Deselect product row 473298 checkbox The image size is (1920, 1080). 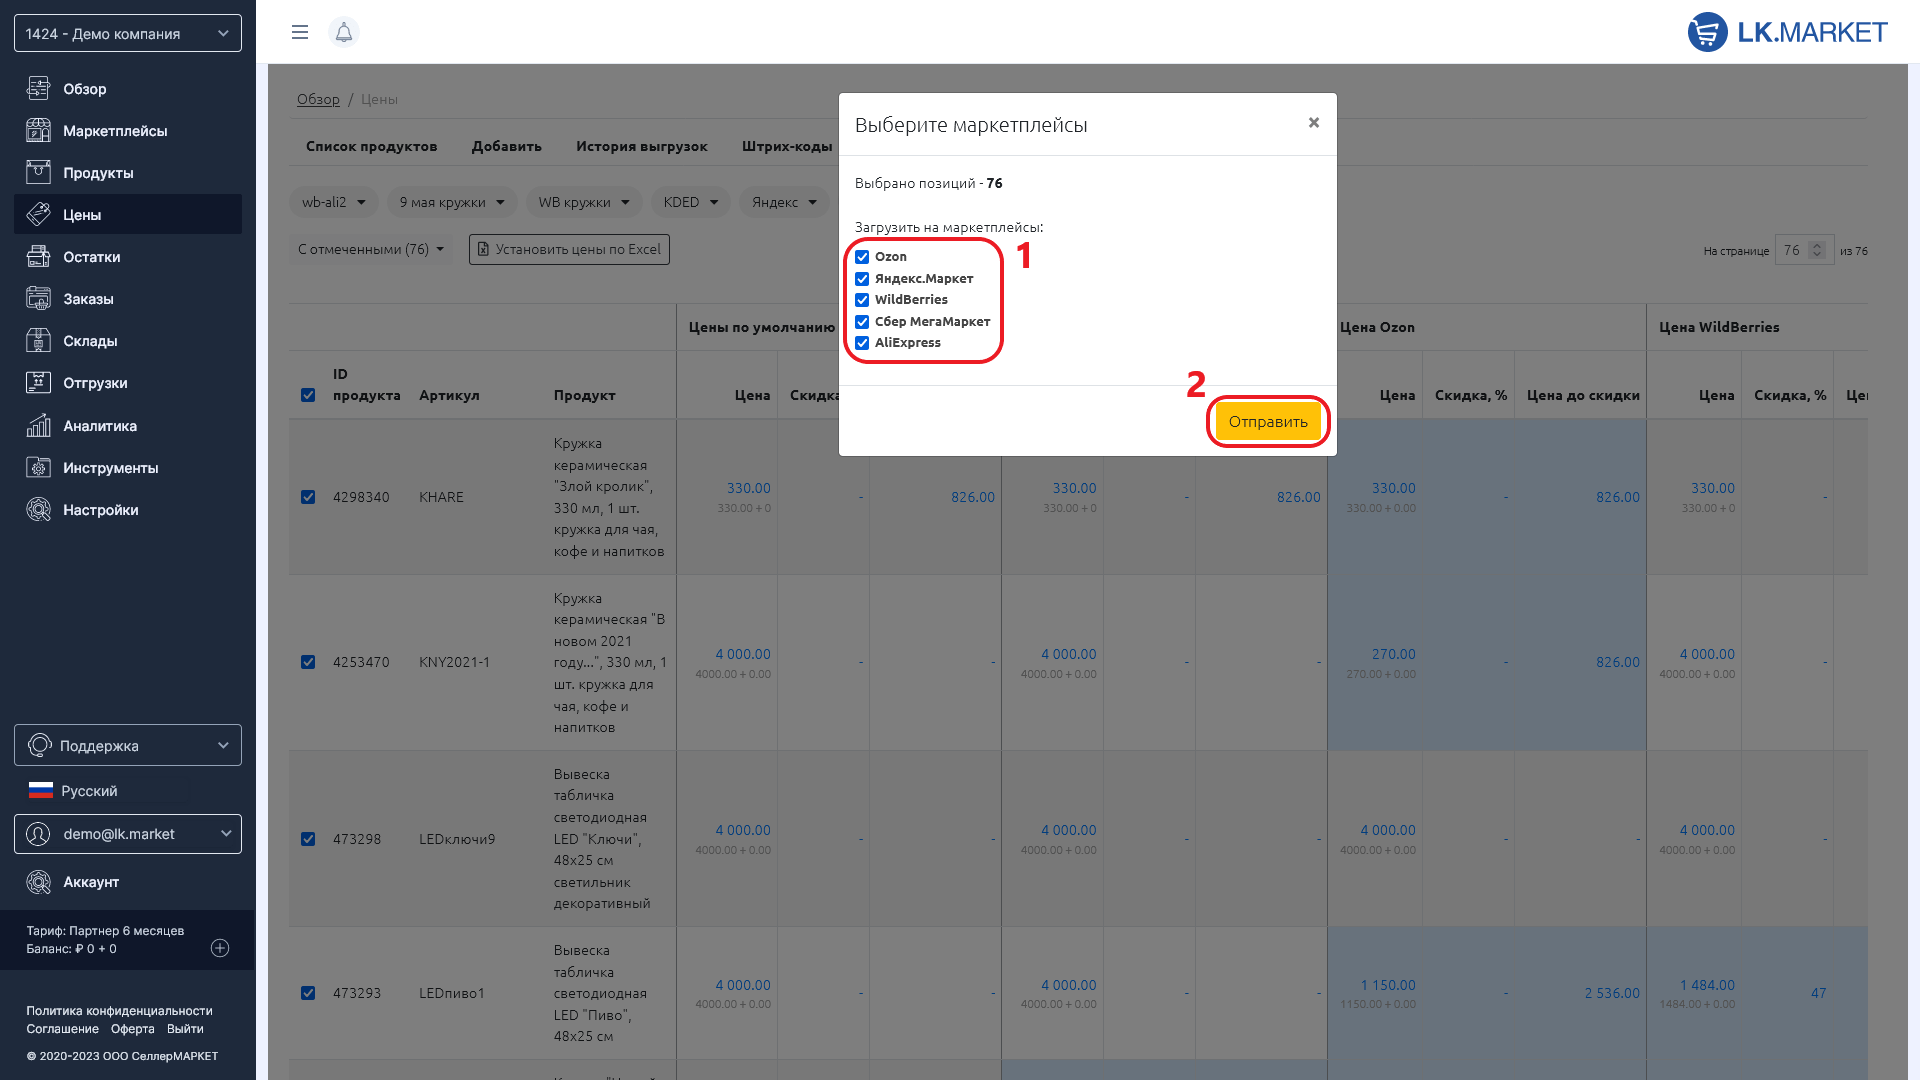click(308, 839)
